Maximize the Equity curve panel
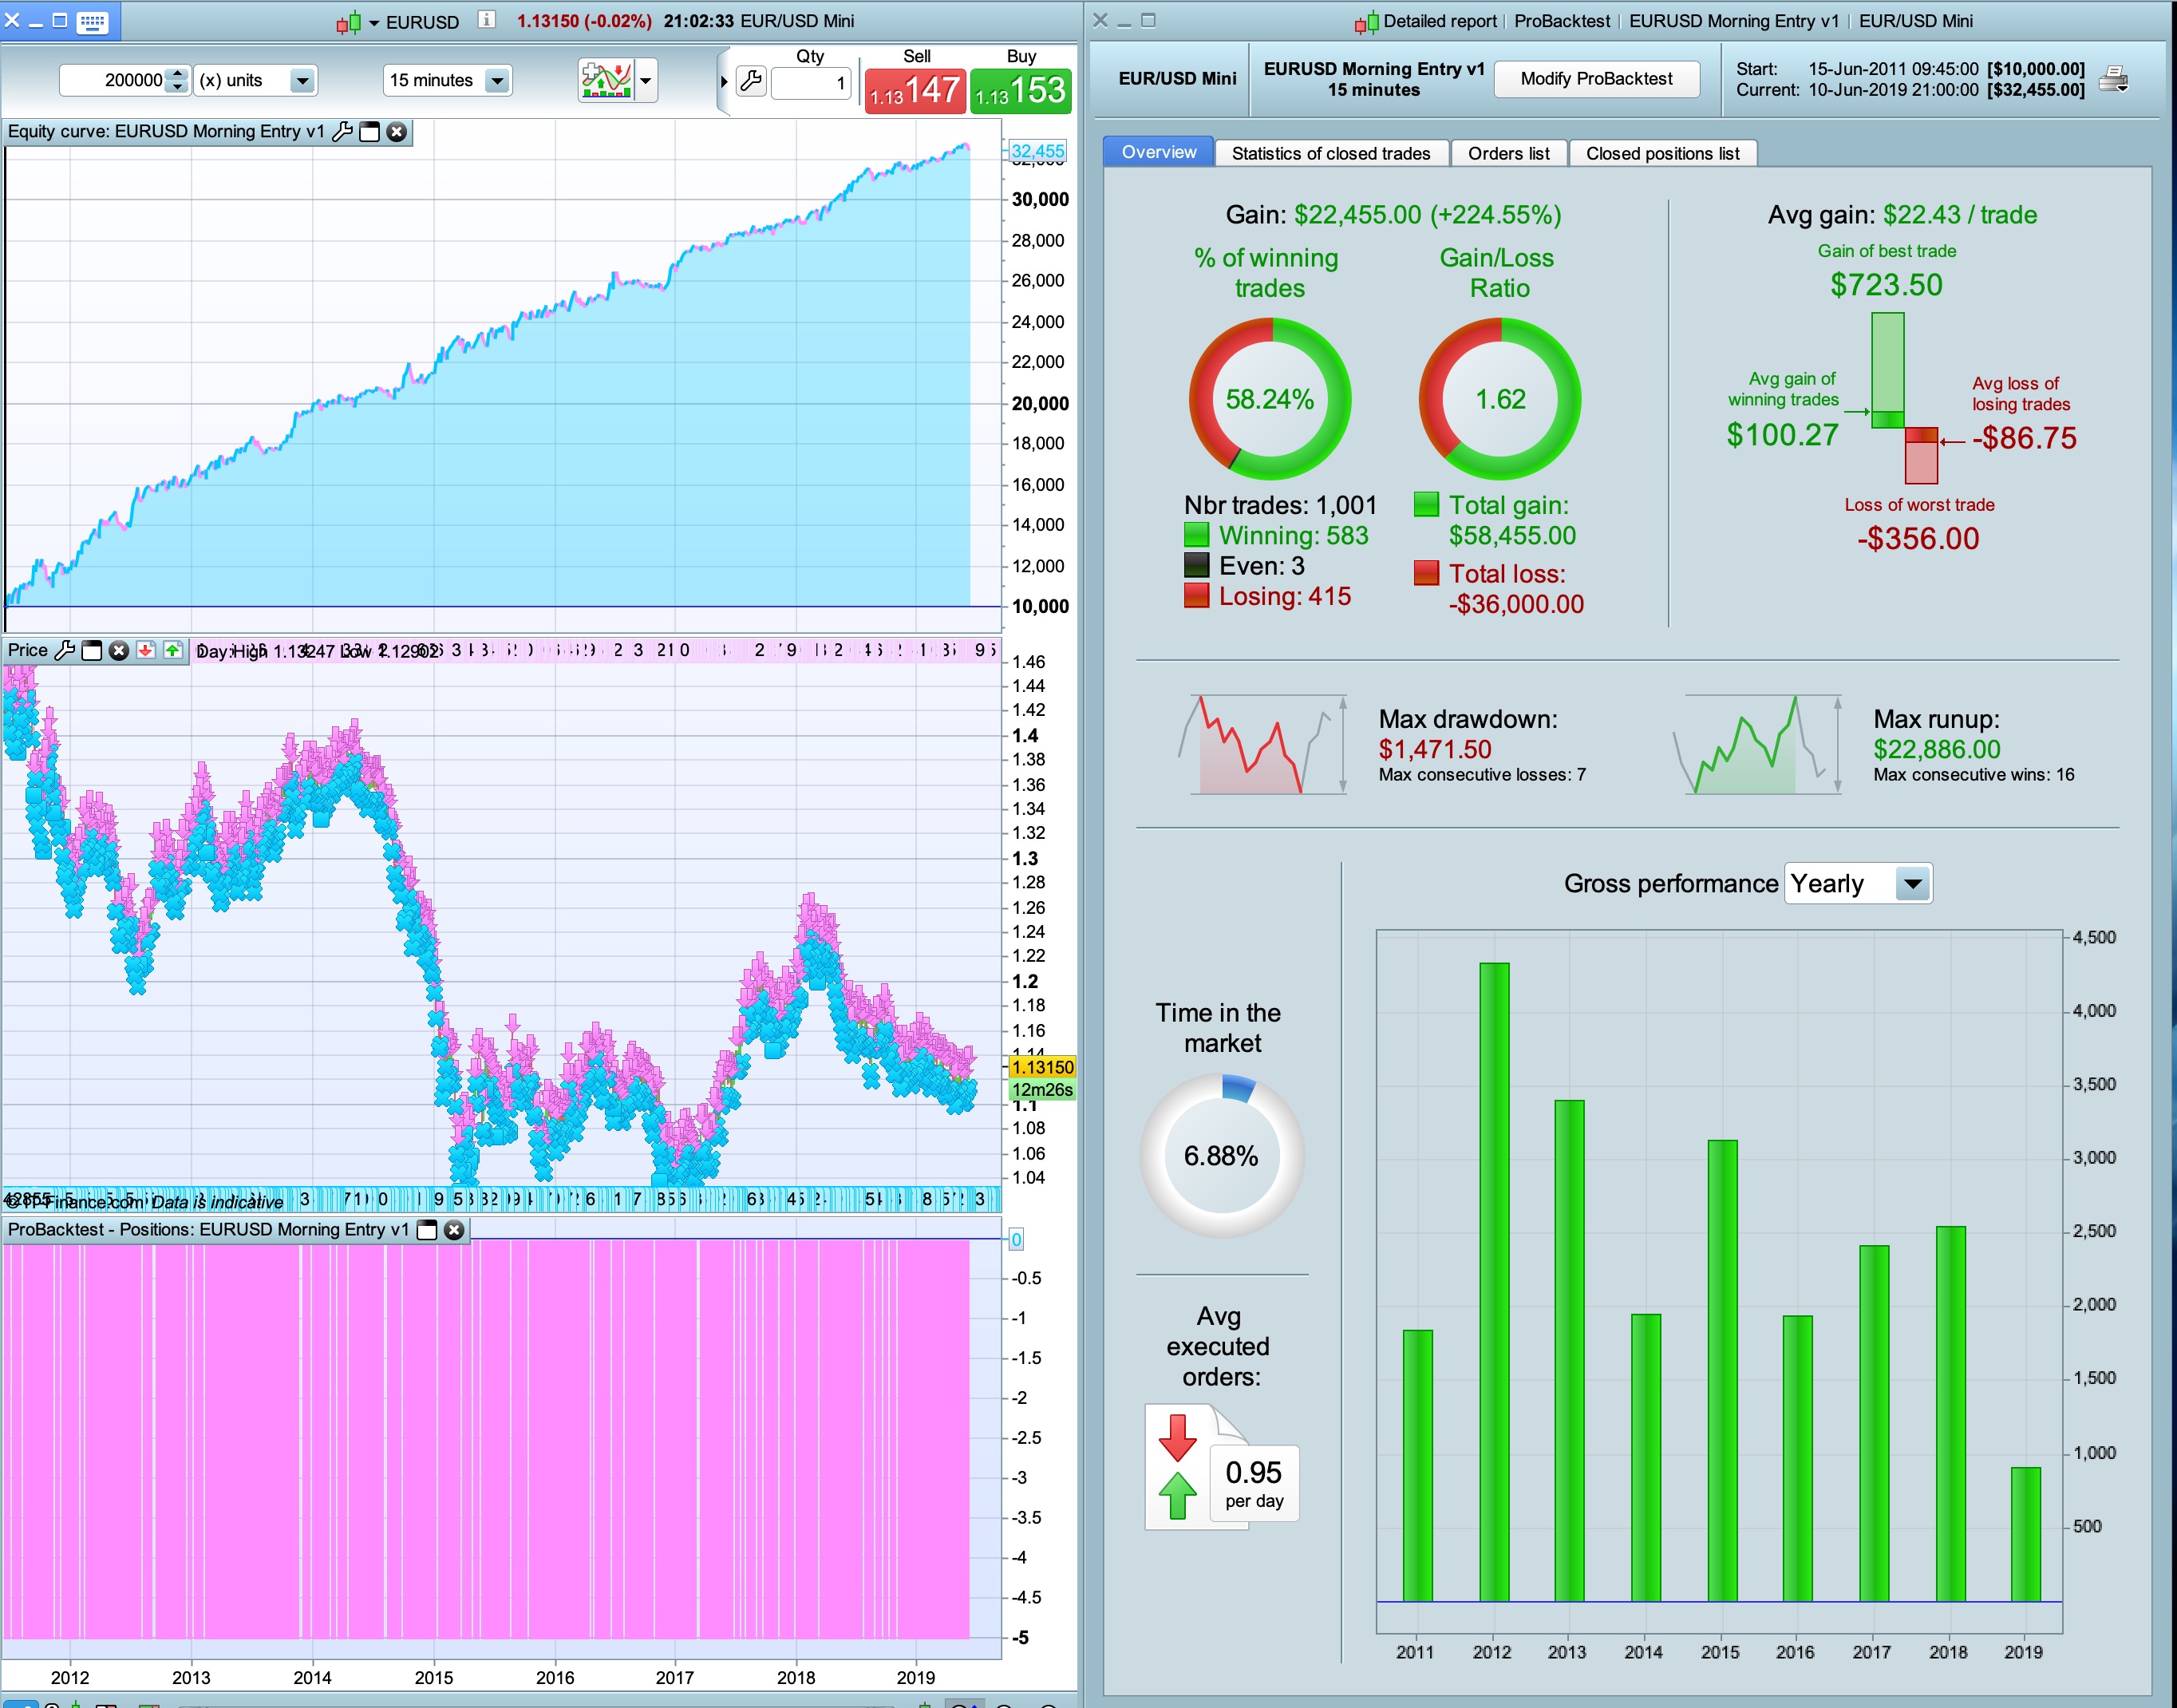The image size is (2177, 1708). 370,132
